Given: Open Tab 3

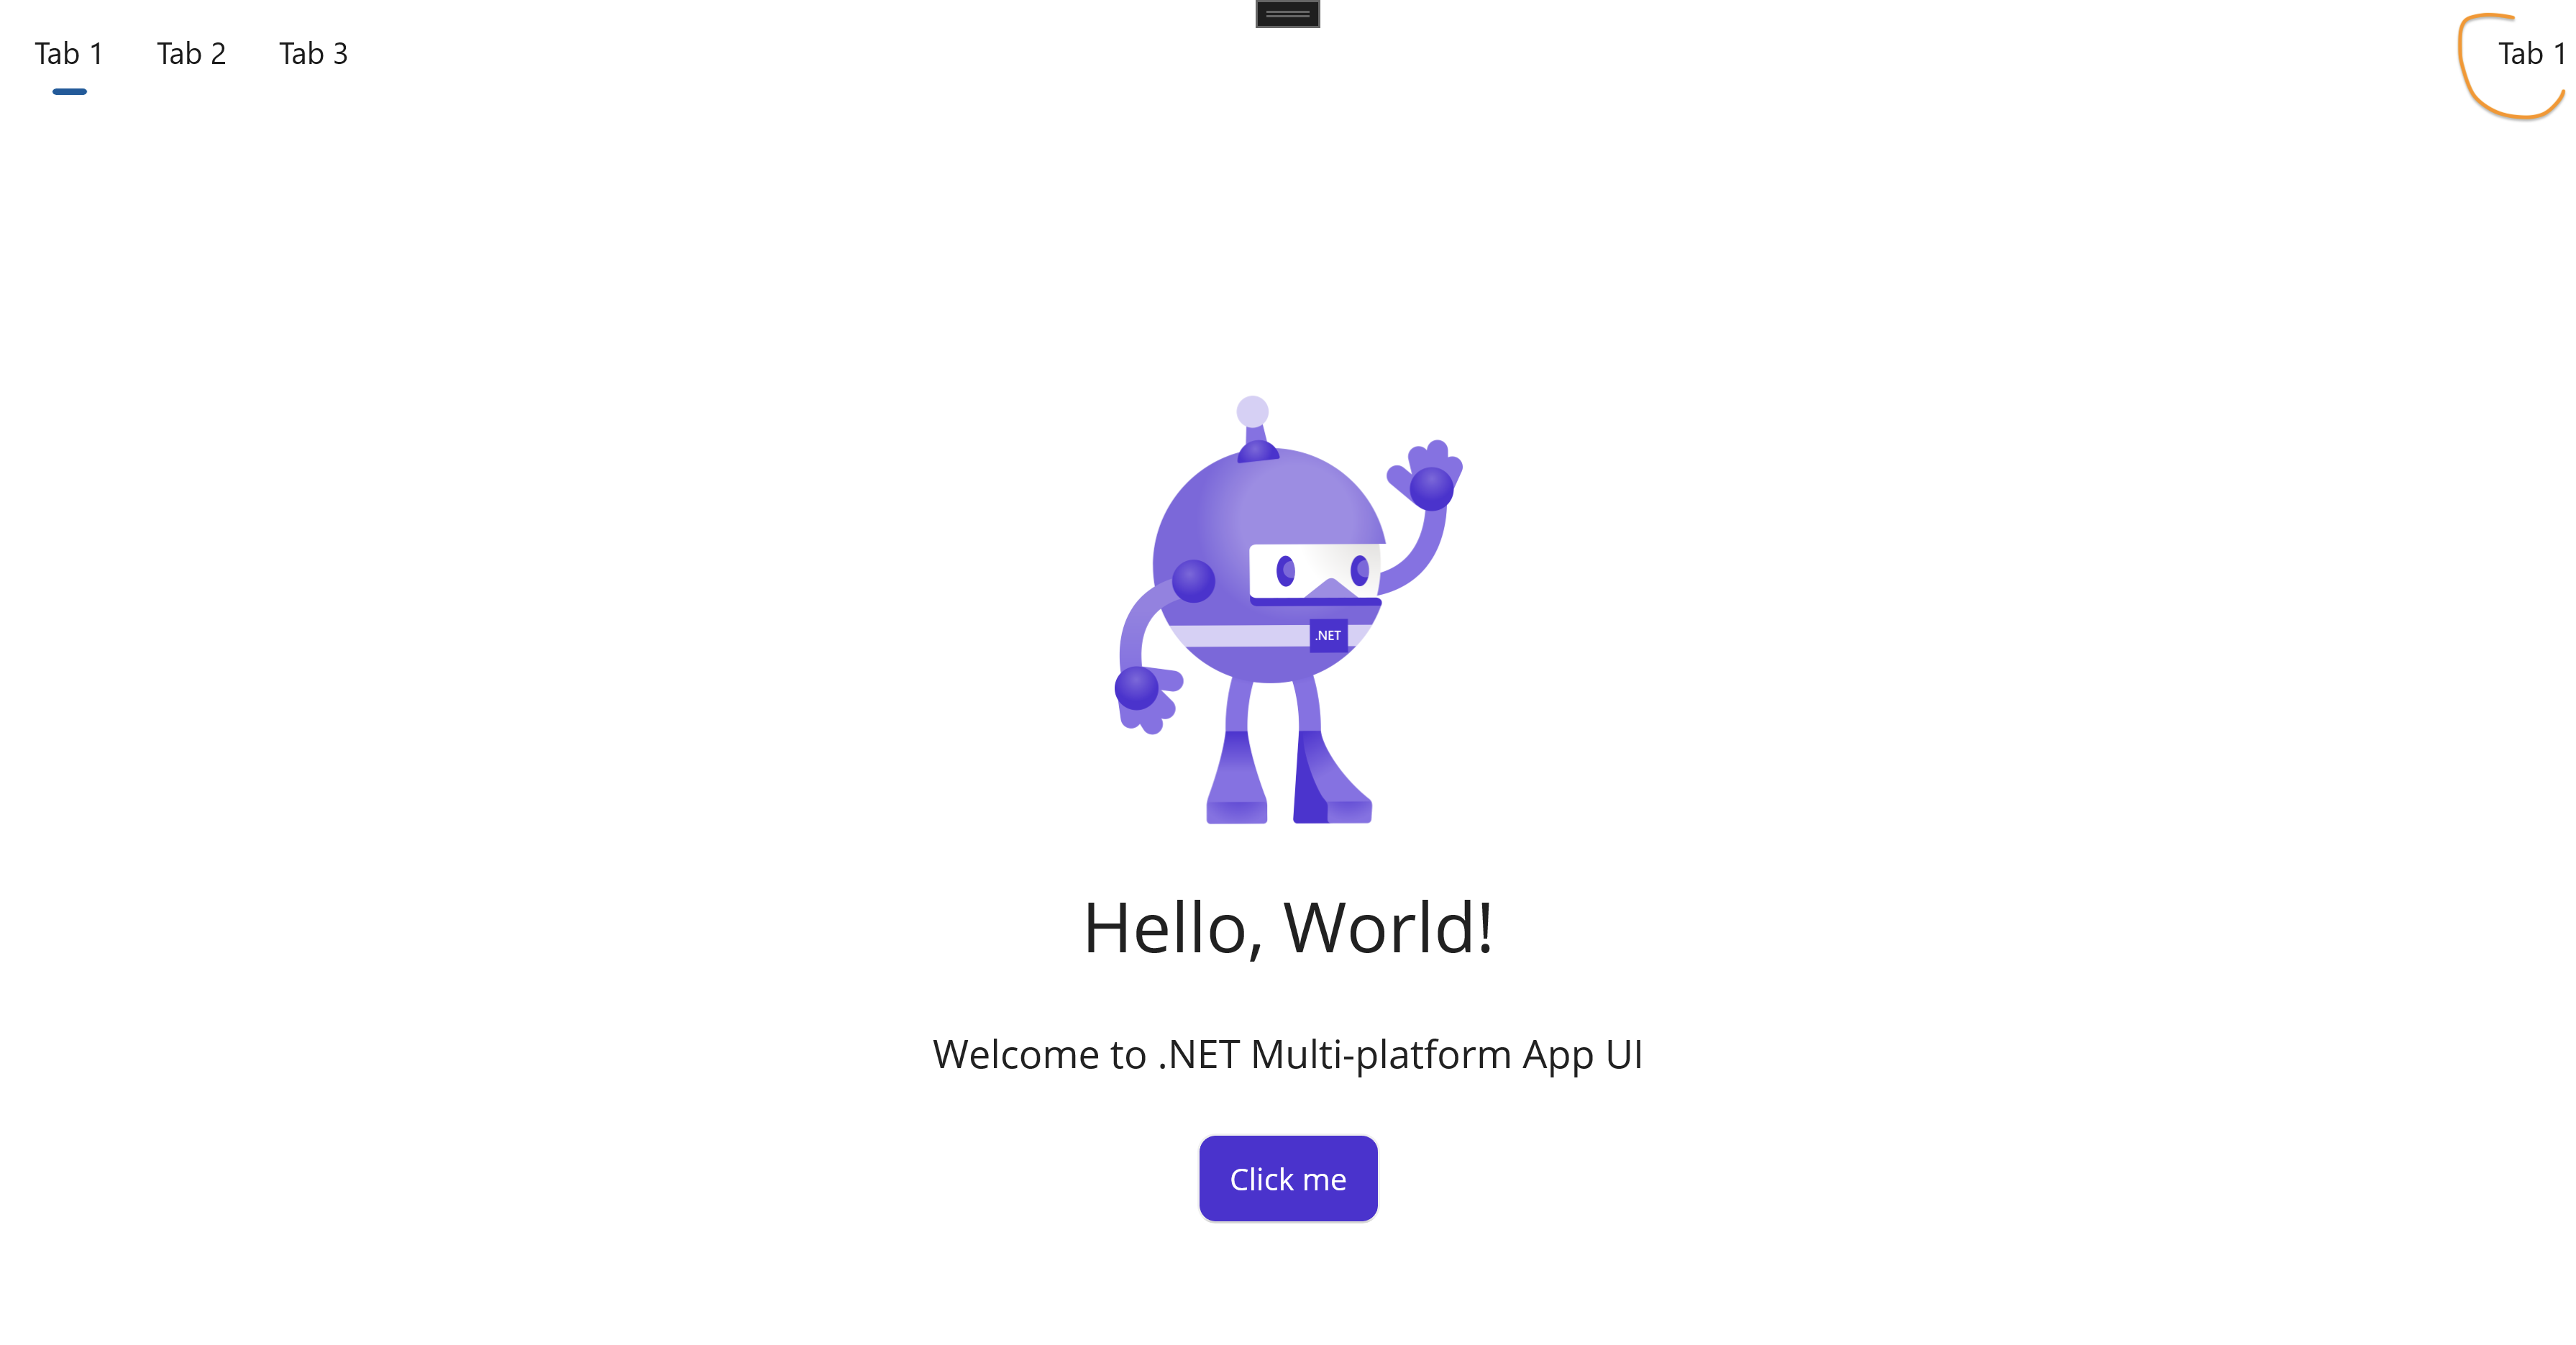Looking at the screenshot, I should [x=313, y=54].
